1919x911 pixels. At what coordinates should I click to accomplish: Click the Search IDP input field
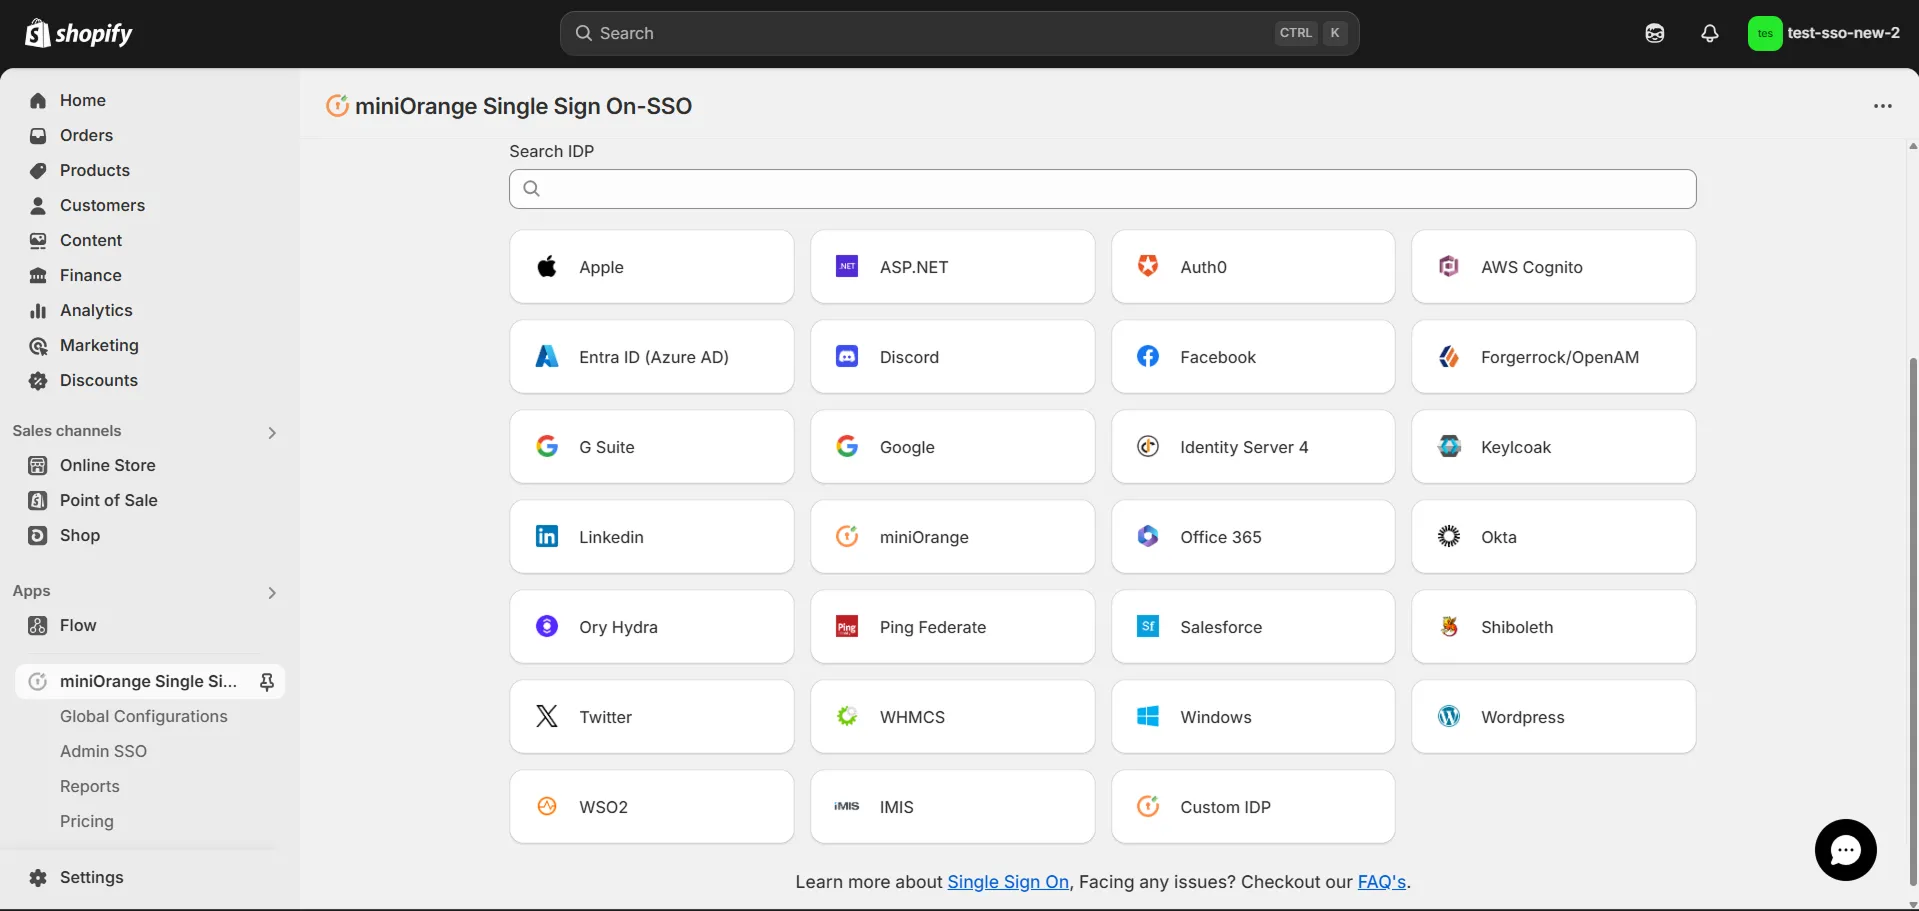(x=1102, y=189)
